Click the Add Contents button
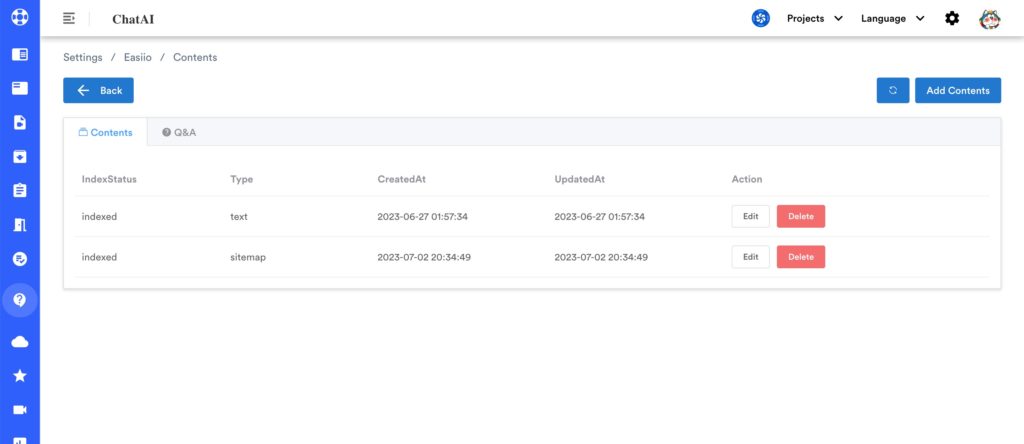The width and height of the screenshot is (1024, 444). [x=958, y=91]
